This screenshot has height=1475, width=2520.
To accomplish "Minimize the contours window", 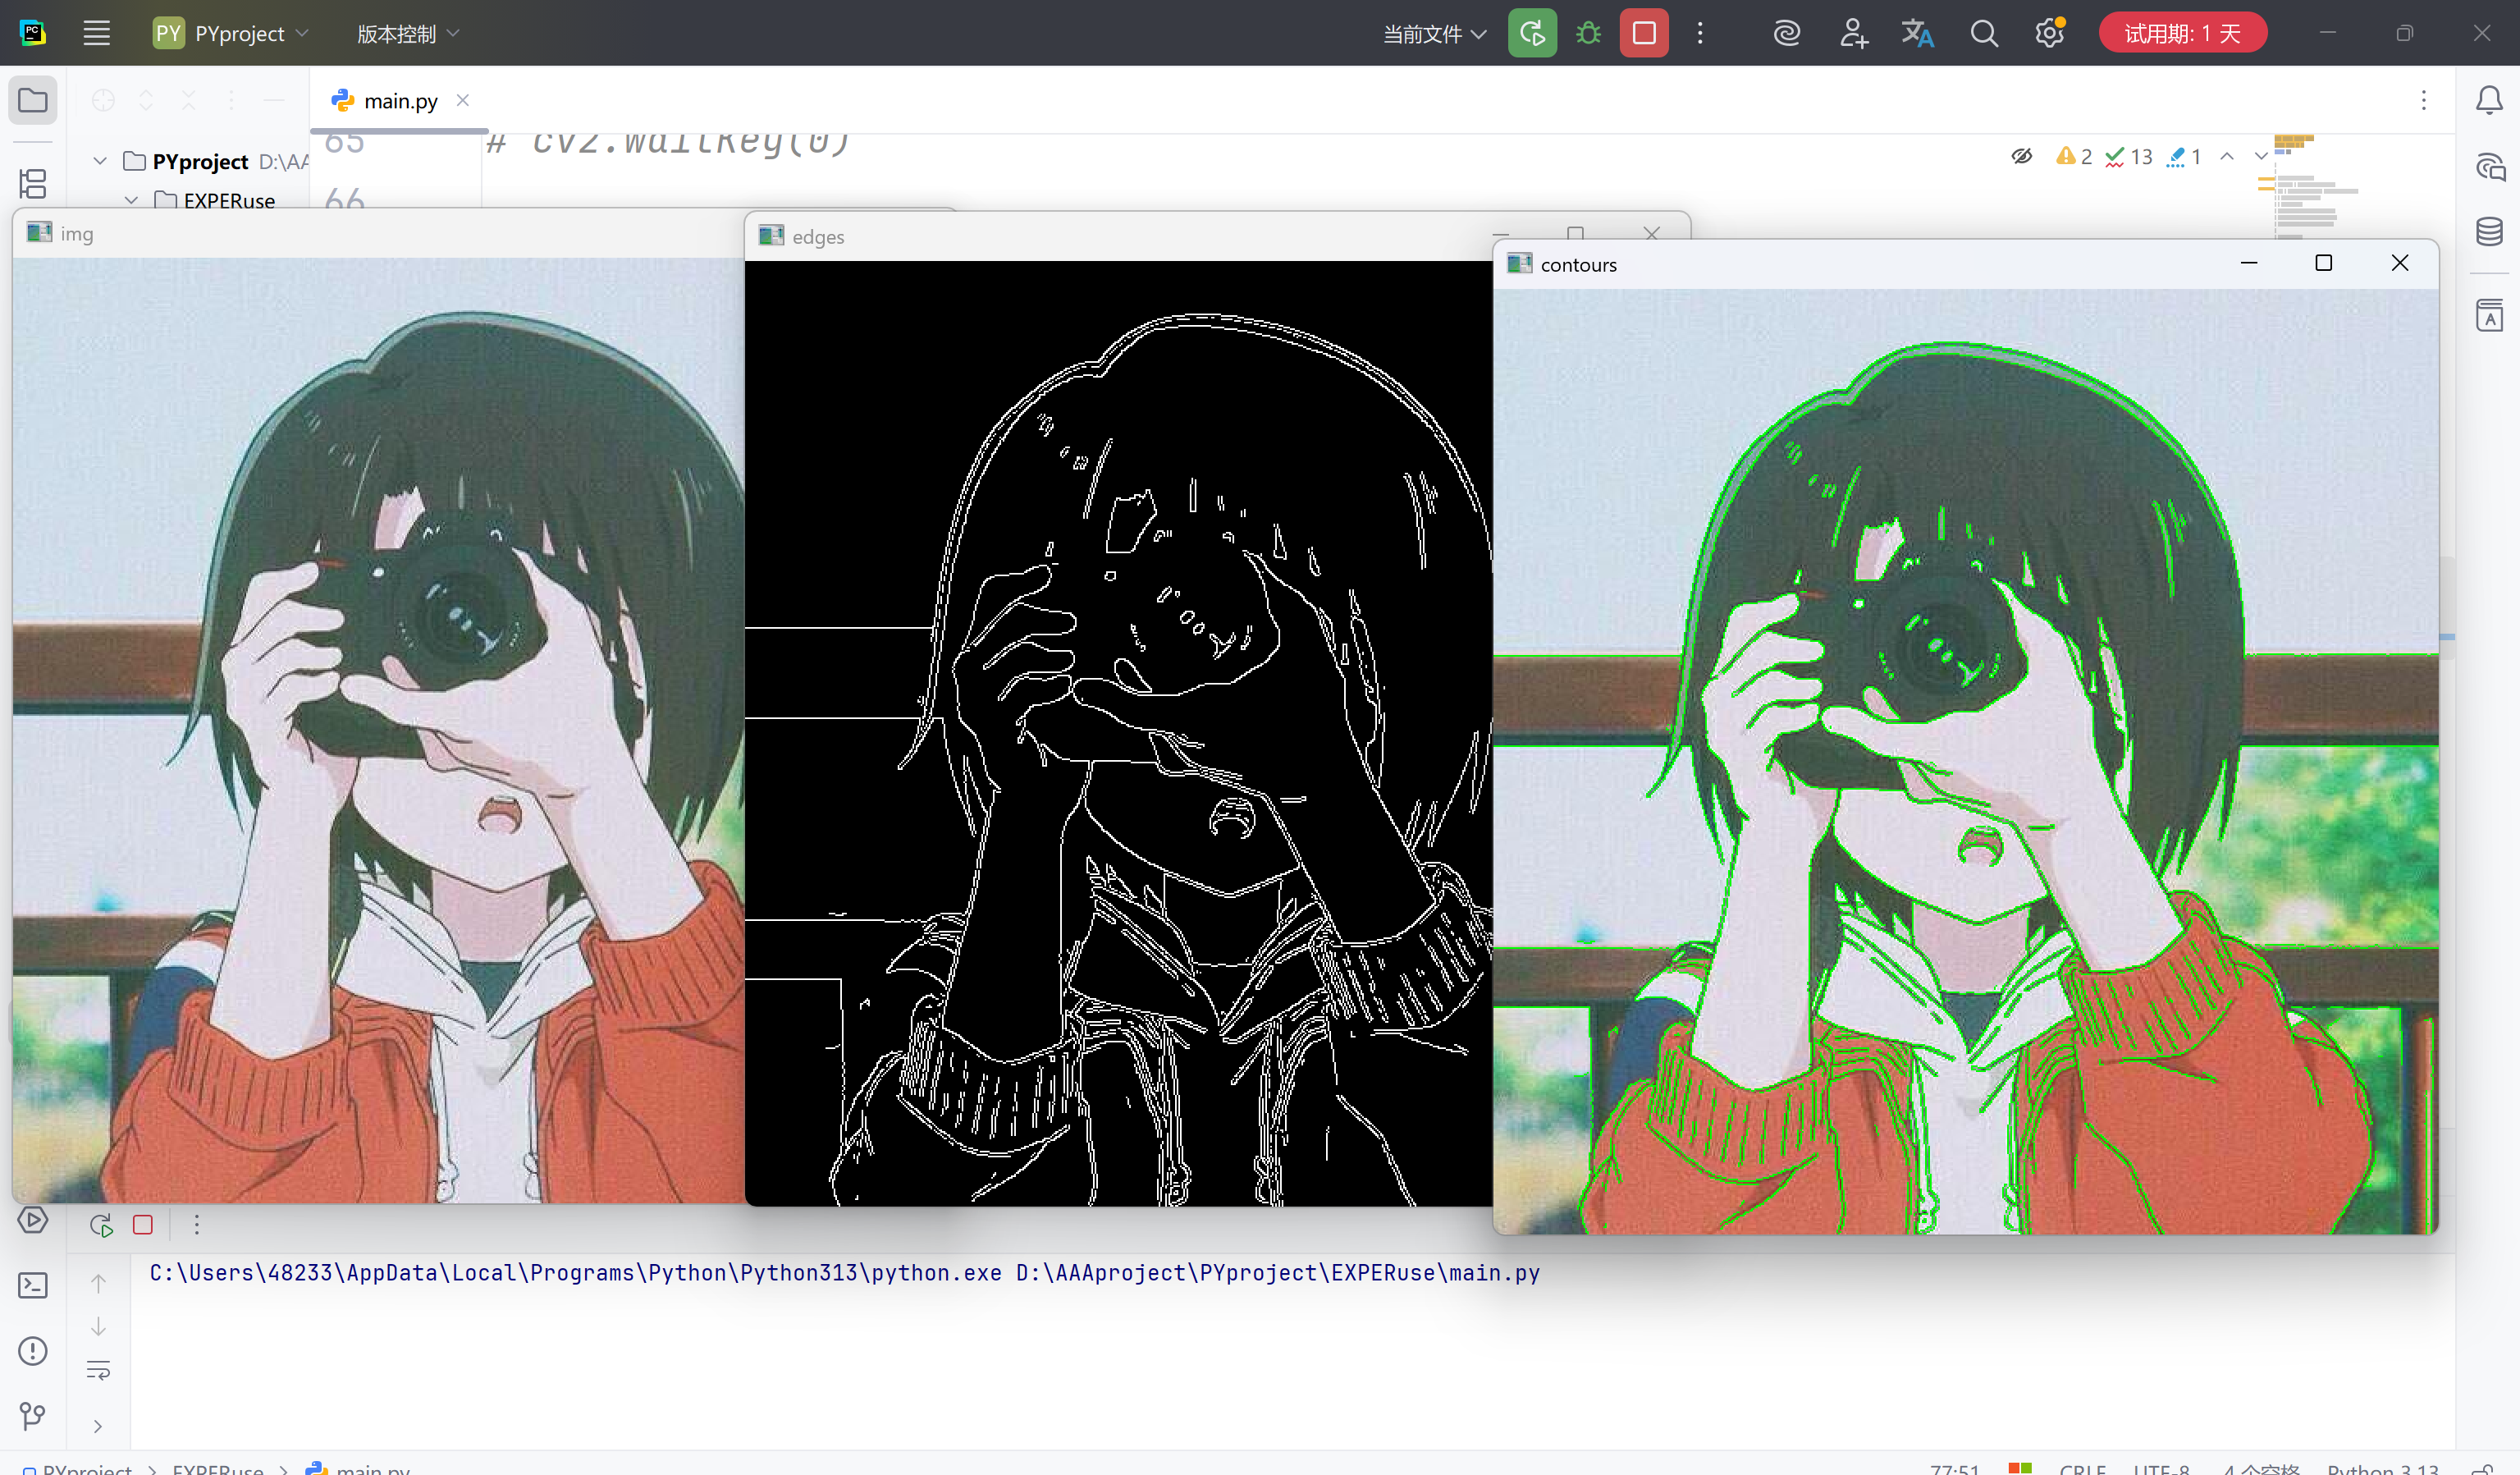I will click(x=2249, y=263).
